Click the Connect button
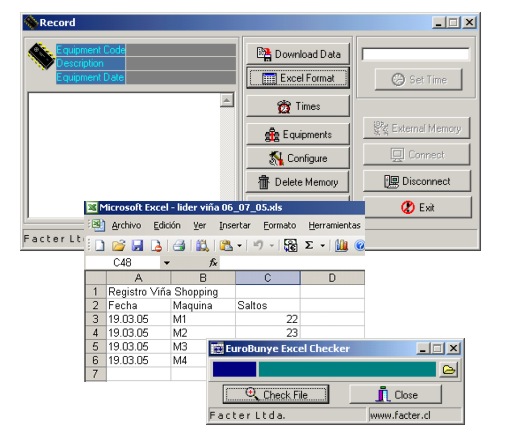The height and width of the screenshot is (446, 508). coord(416,154)
